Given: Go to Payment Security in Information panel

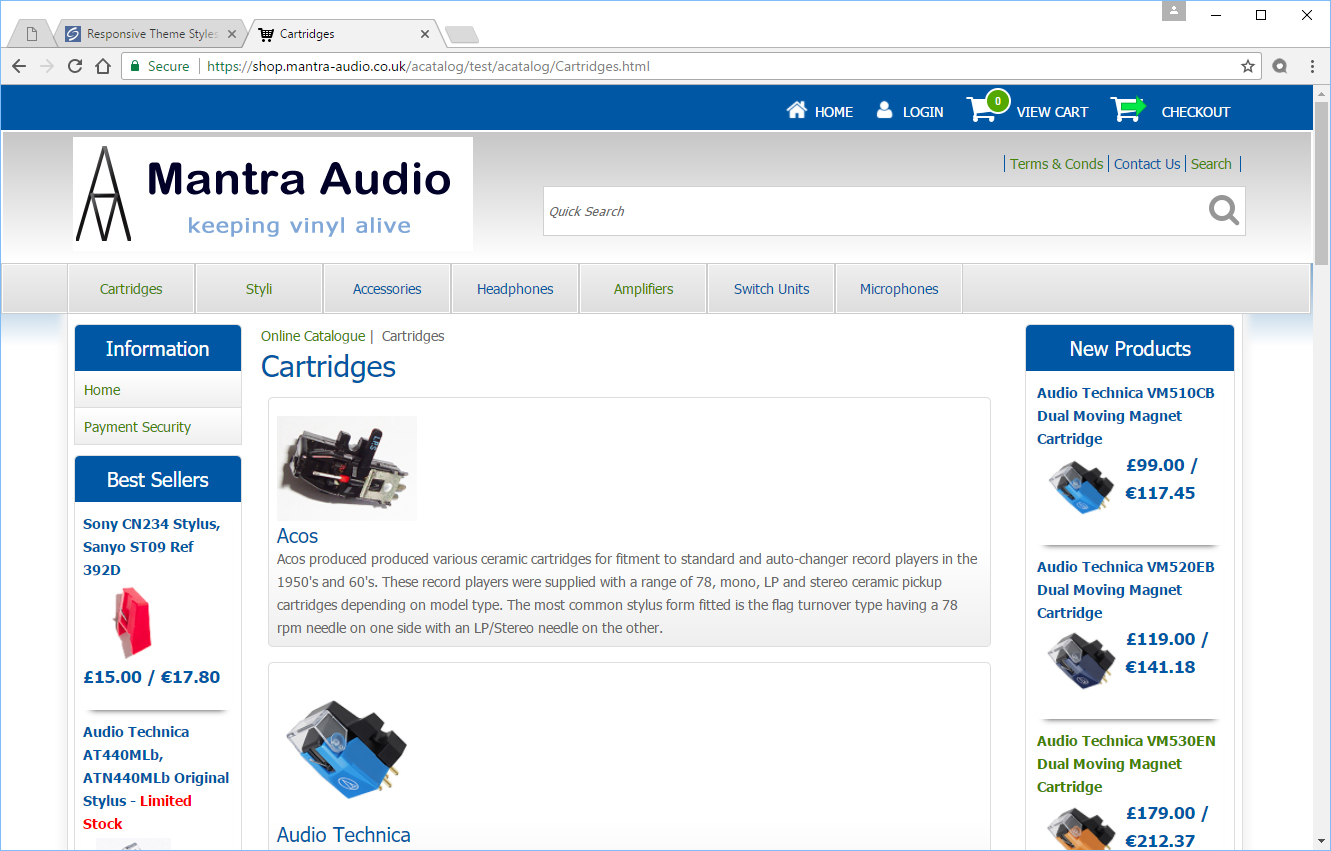Looking at the screenshot, I should click(137, 427).
